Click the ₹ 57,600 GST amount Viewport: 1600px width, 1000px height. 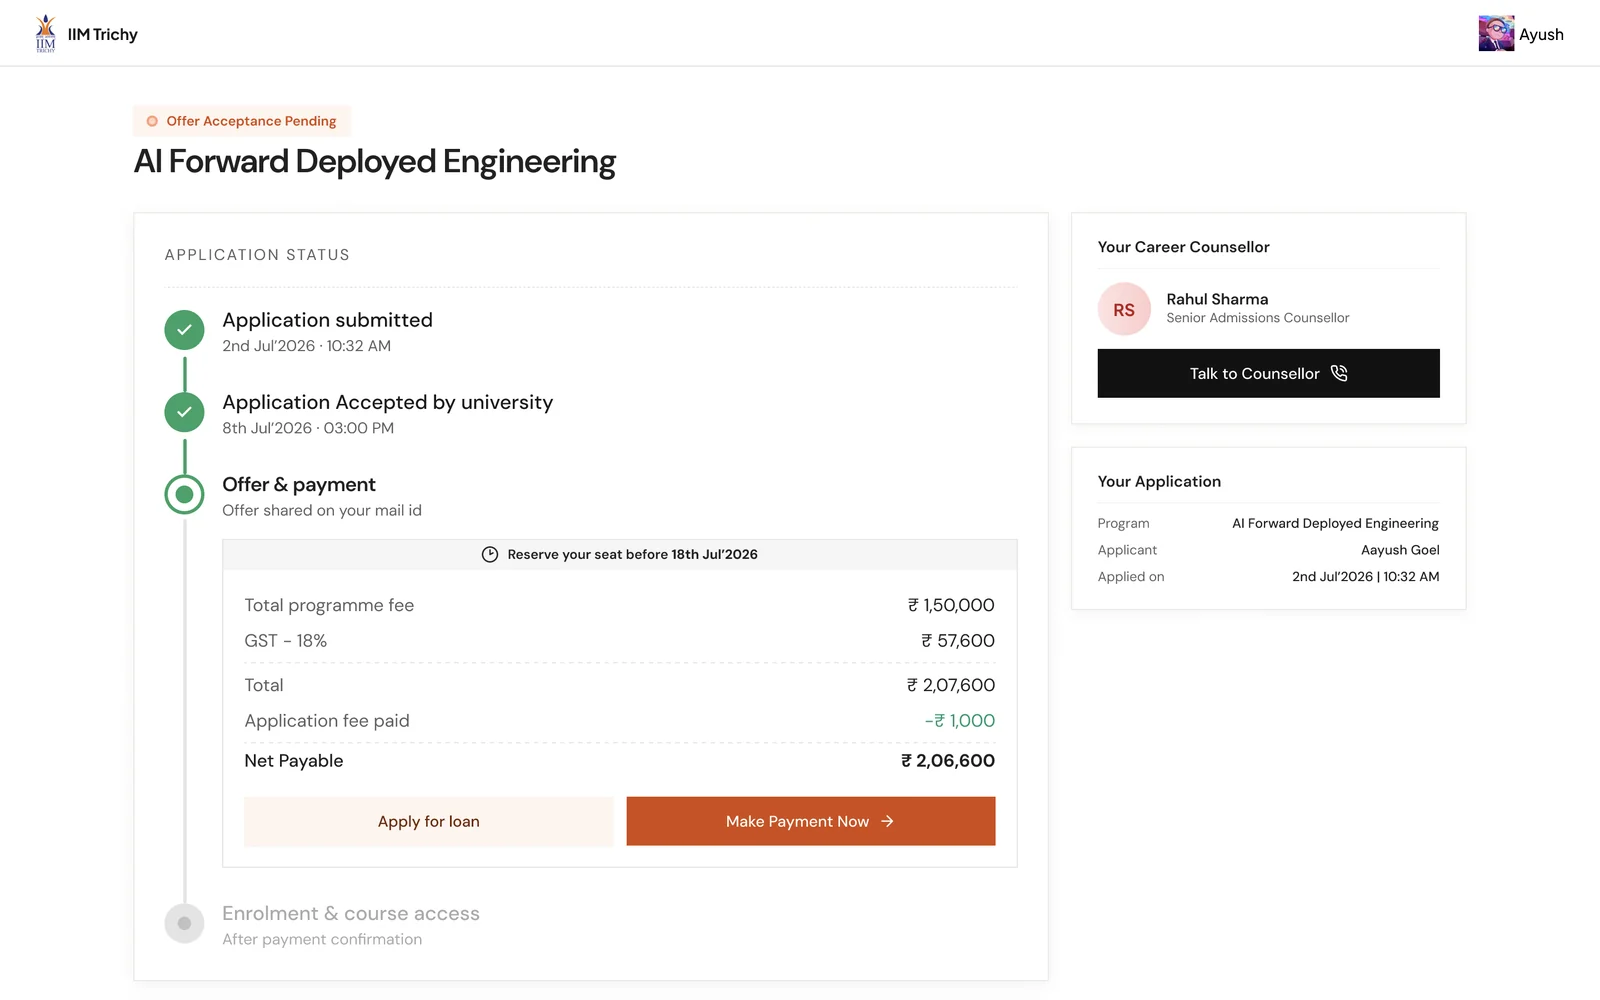click(x=958, y=641)
